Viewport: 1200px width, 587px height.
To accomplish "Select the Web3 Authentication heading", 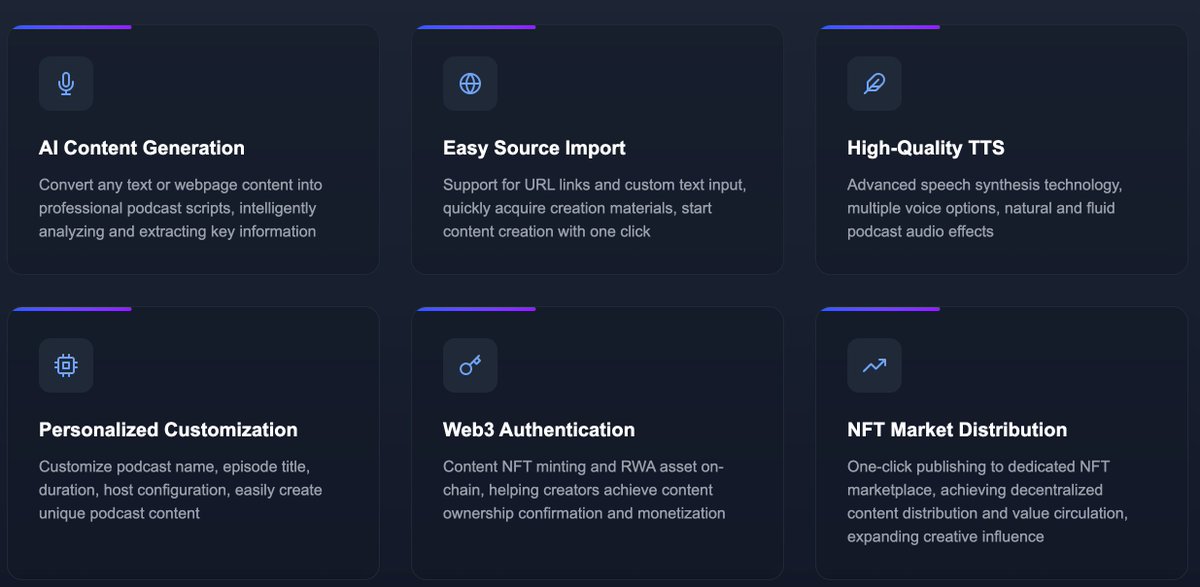I will point(539,430).
